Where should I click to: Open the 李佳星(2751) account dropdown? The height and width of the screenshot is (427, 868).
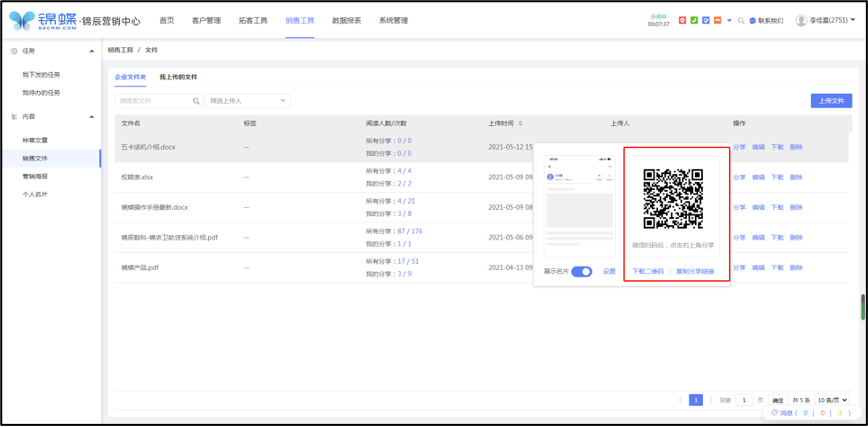833,20
